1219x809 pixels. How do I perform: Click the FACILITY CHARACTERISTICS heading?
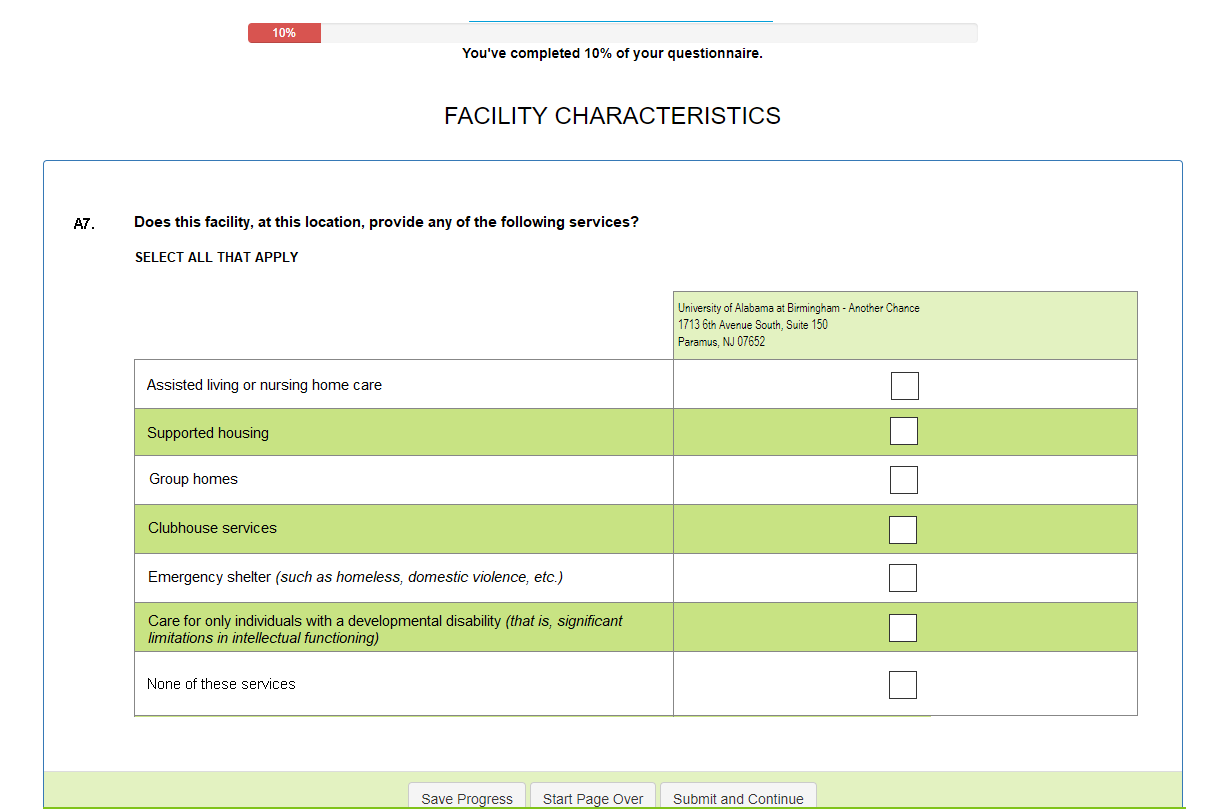tap(612, 116)
